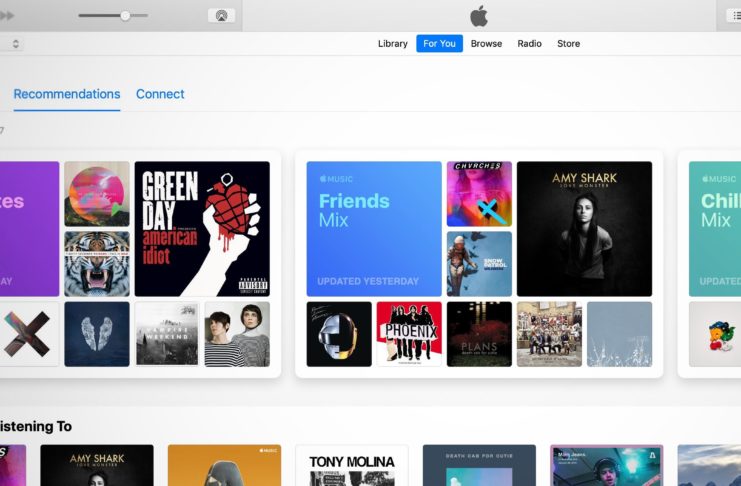741x486 pixels.
Task: Open the Tegan and Sara album cover
Action: click(237, 334)
